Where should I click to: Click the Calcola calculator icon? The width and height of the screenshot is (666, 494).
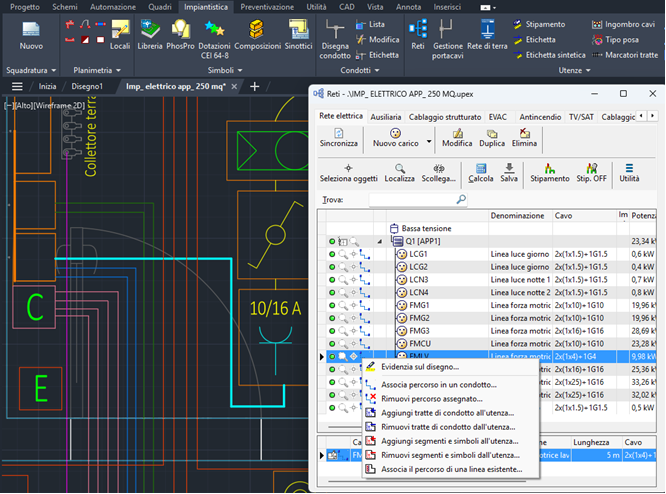[x=481, y=170]
